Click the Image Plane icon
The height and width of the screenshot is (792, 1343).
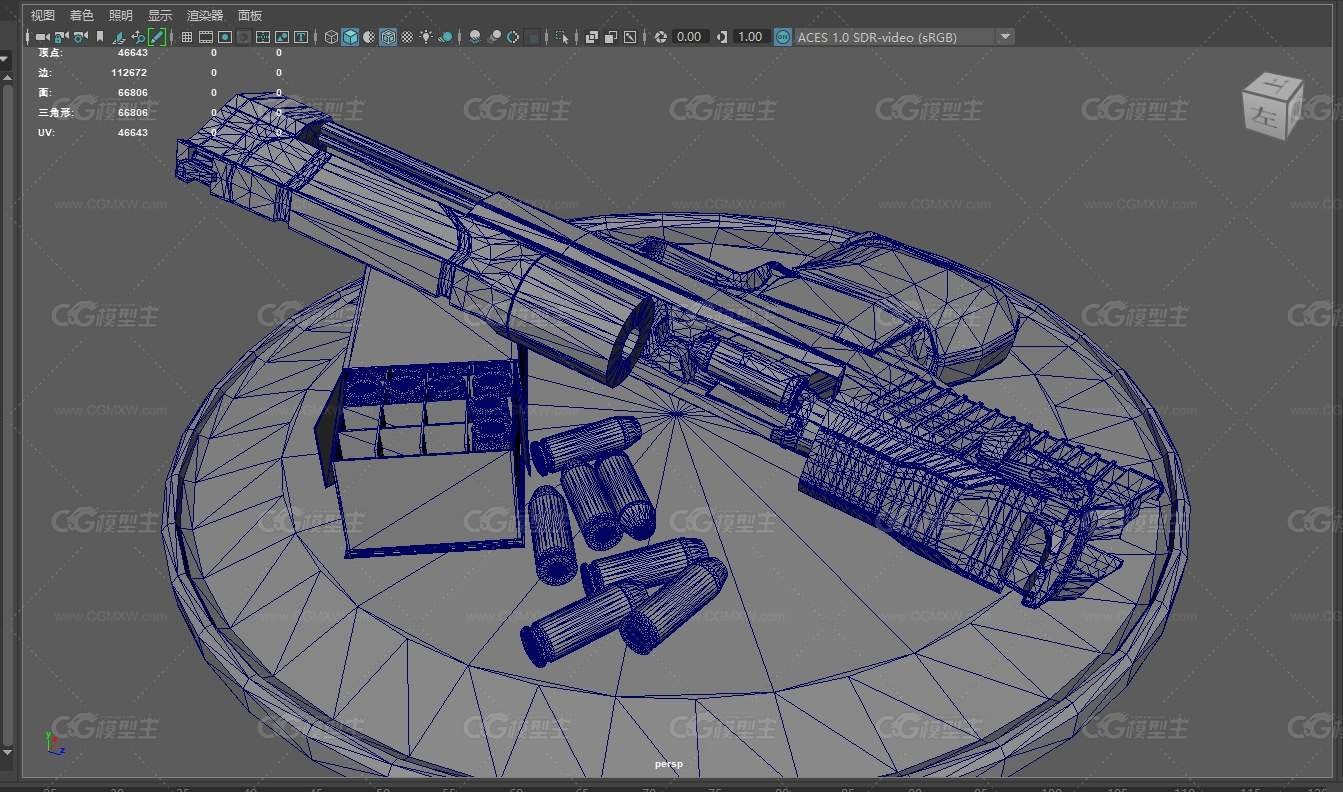(119, 37)
